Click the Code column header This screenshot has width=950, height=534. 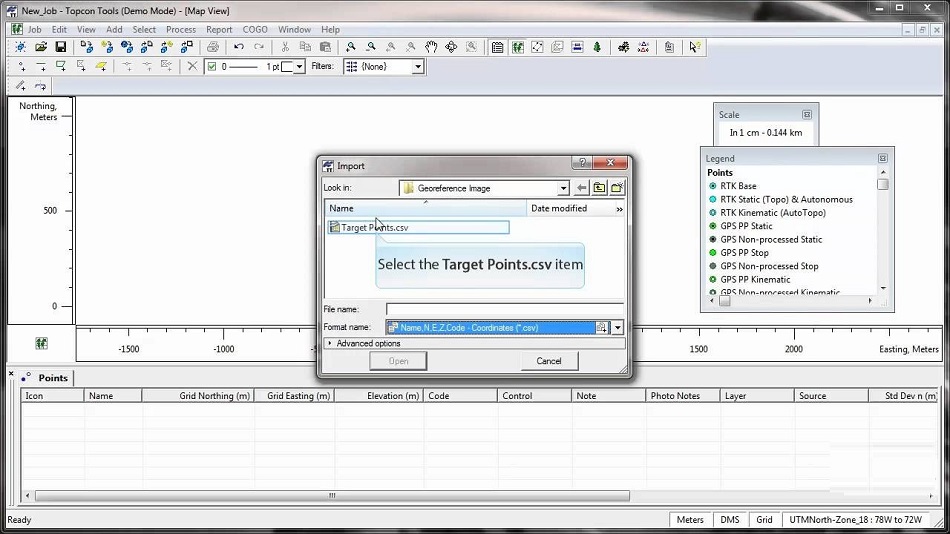(x=460, y=396)
